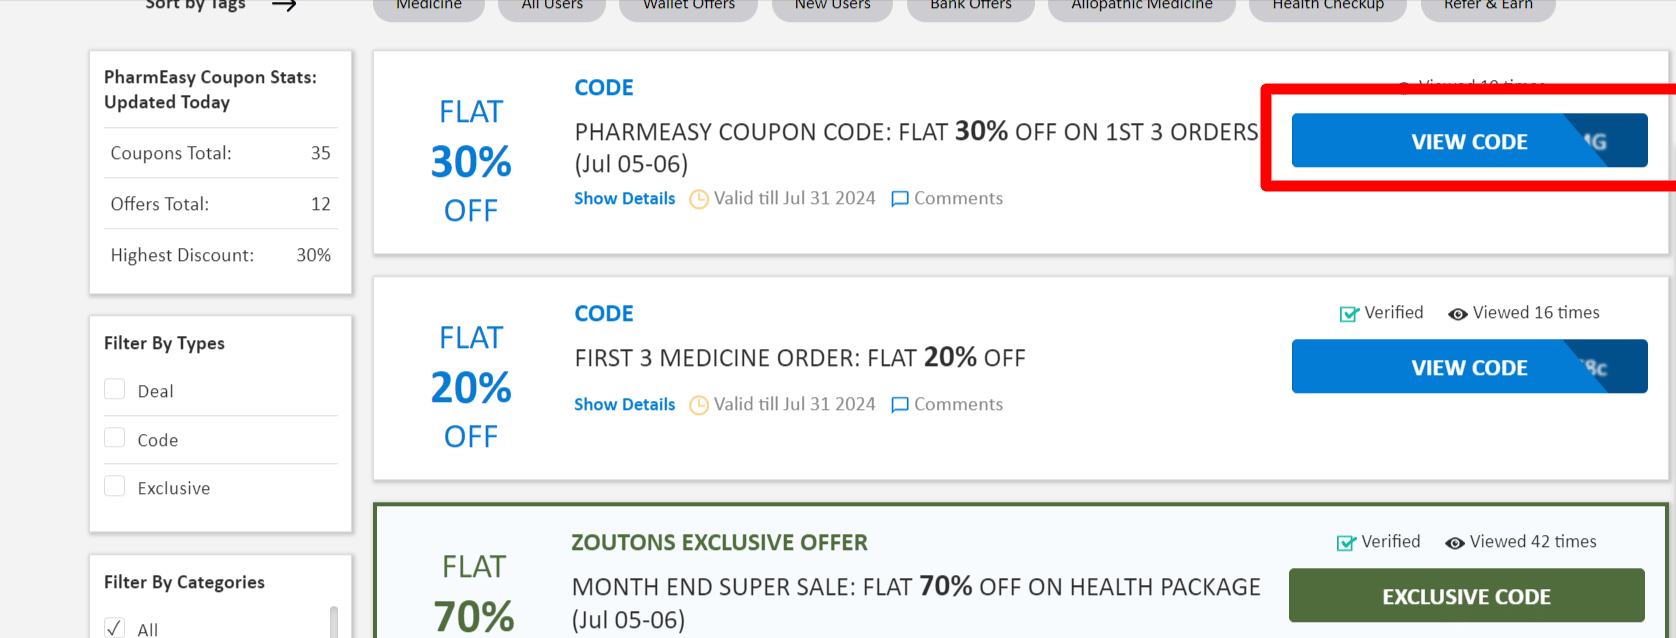Click the Filter By Categories scrollbar
The image size is (1676, 638).
(334, 621)
